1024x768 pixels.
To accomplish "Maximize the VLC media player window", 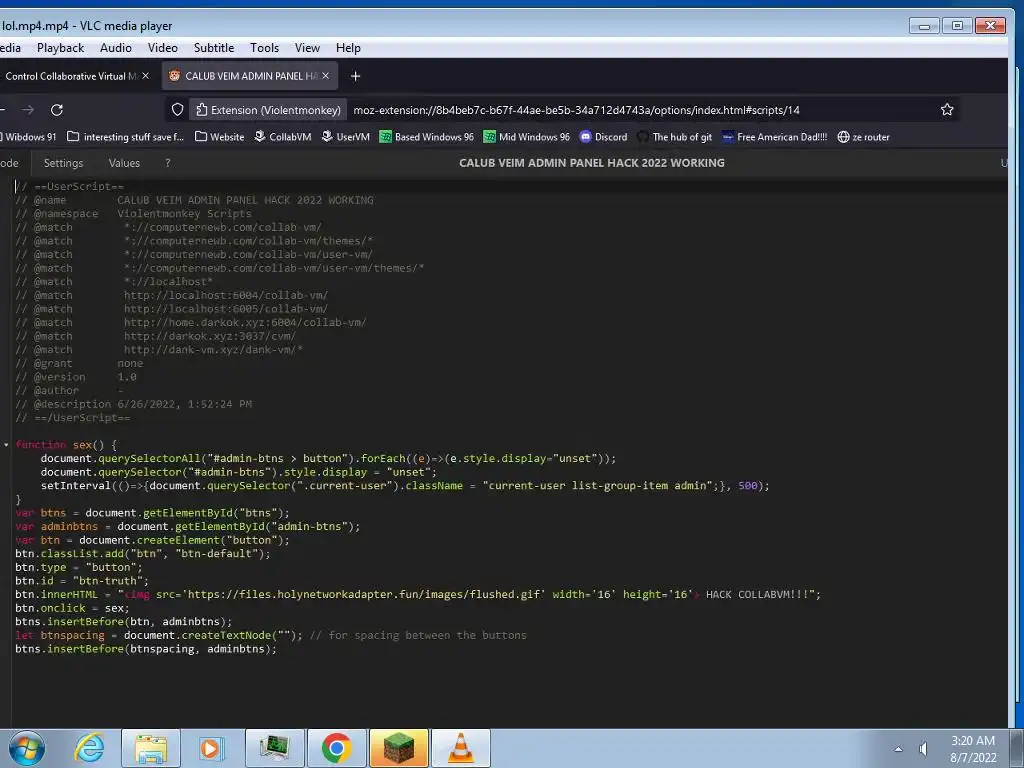I will point(957,25).
